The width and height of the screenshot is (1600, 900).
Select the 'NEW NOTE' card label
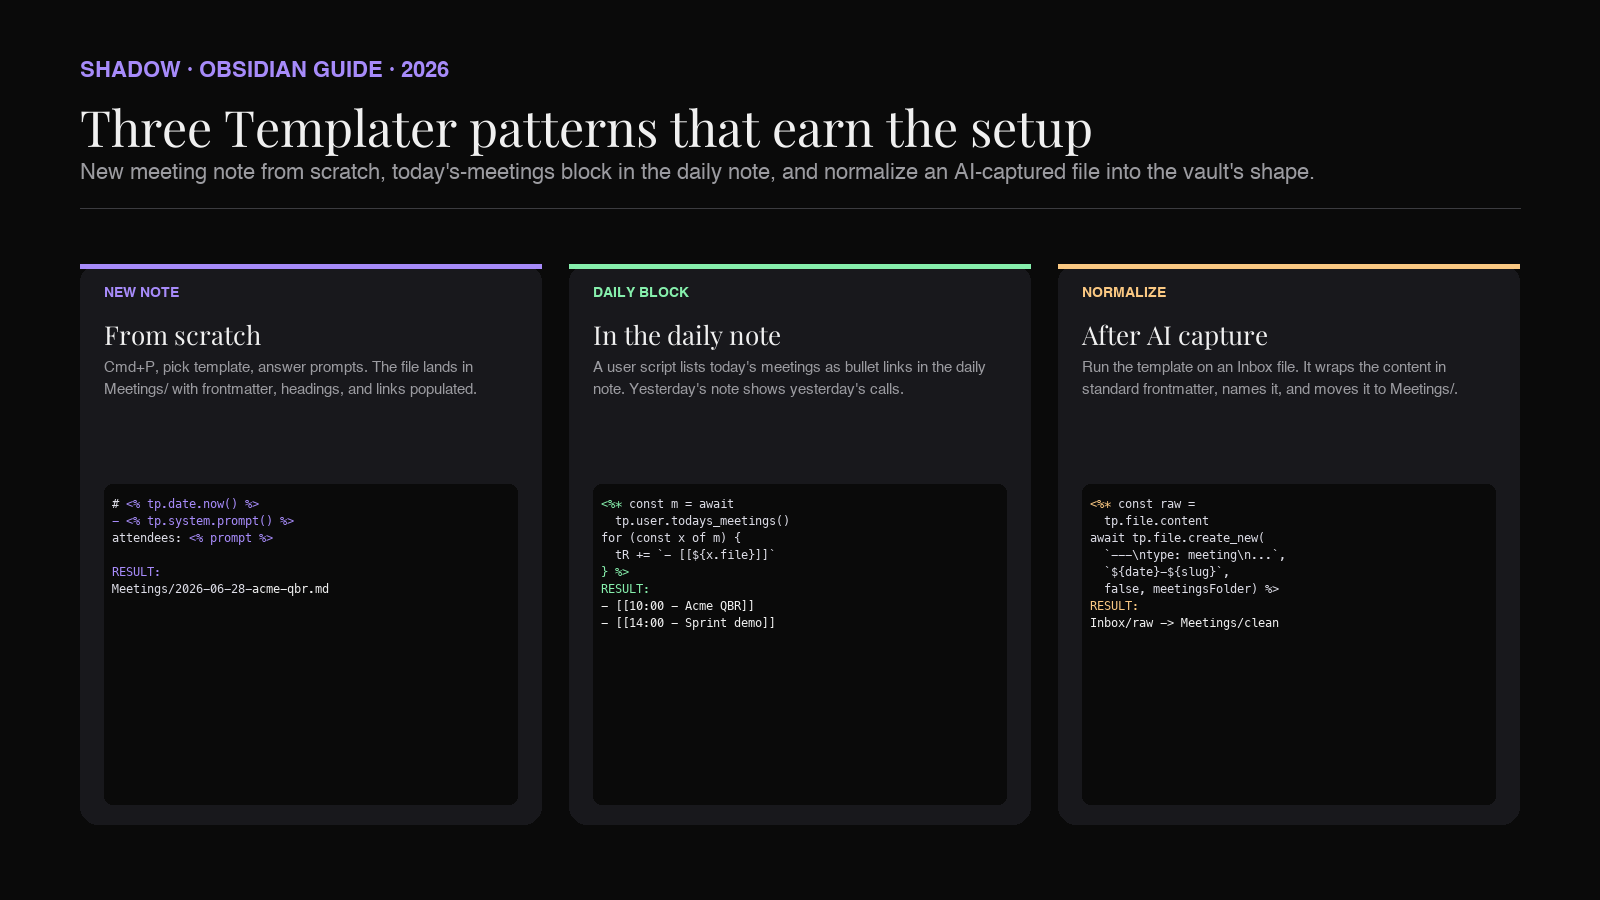click(x=142, y=292)
